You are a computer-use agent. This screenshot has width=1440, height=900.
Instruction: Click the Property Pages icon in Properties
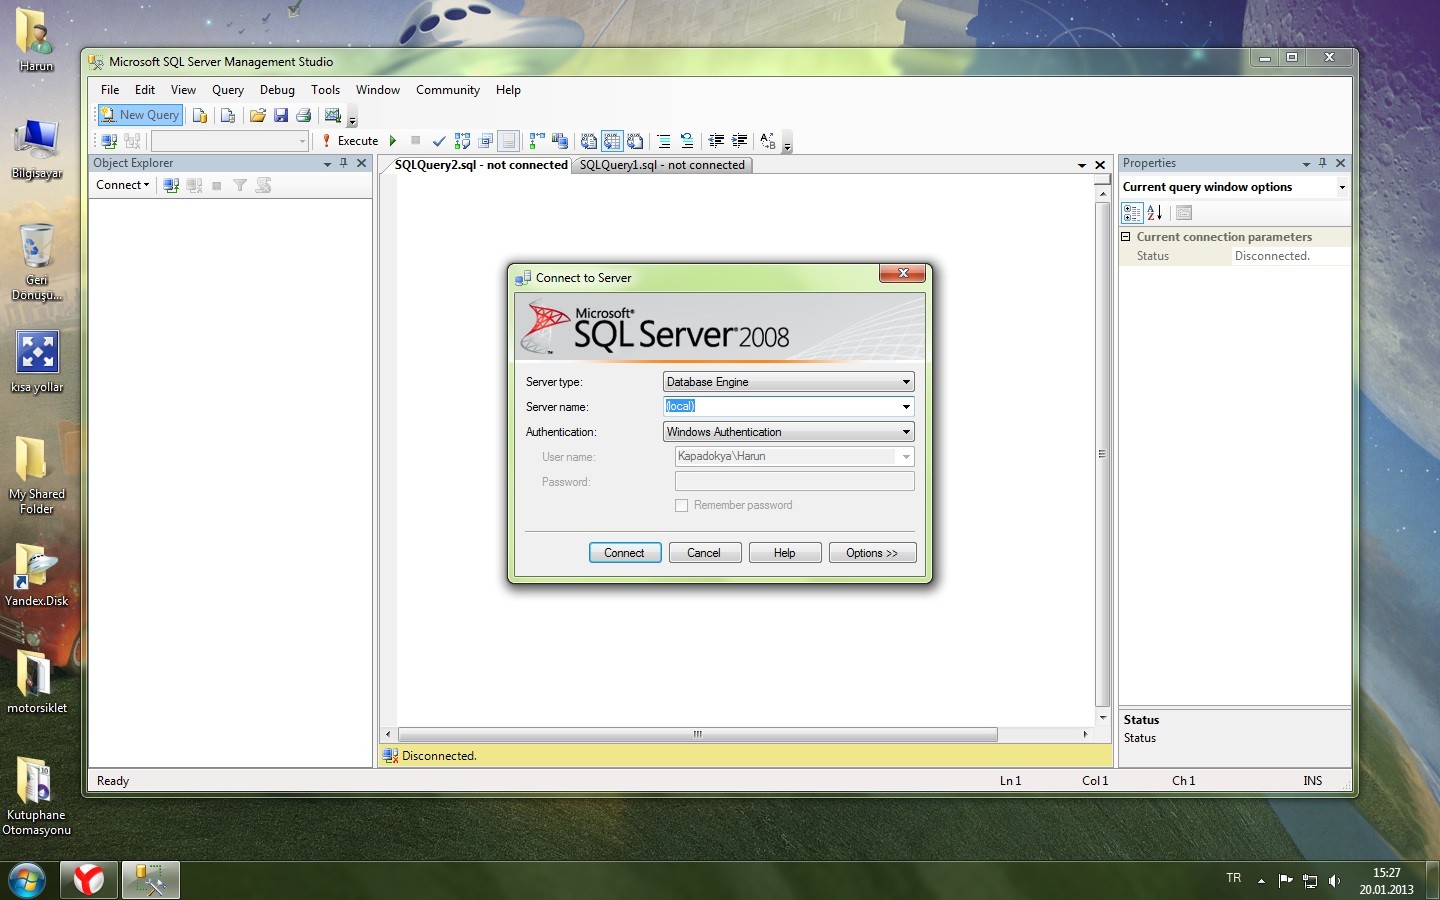(x=1184, y=212)
